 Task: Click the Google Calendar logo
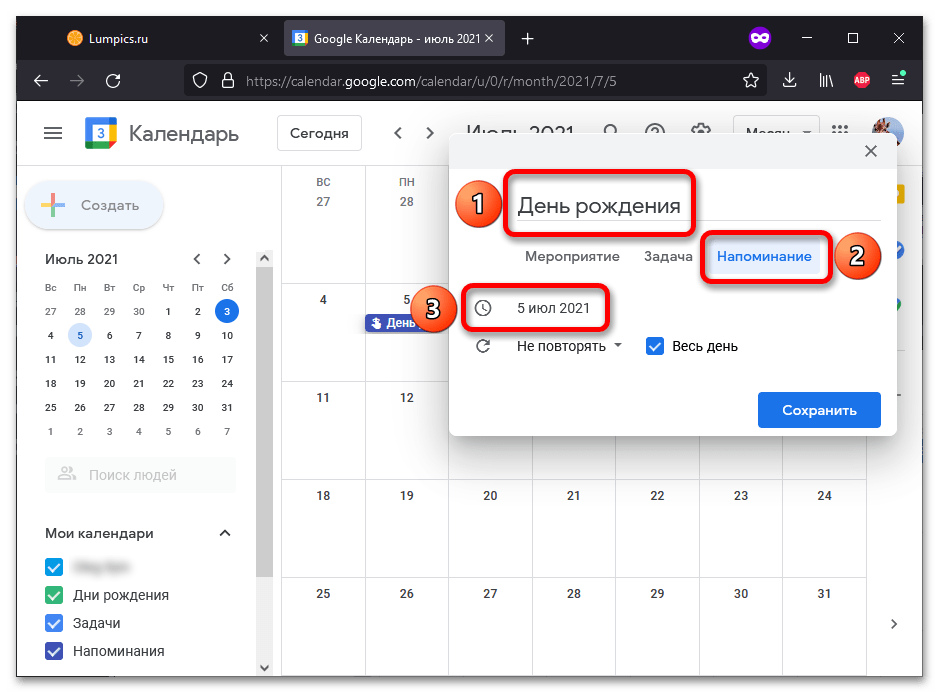(x=101, y=133)
